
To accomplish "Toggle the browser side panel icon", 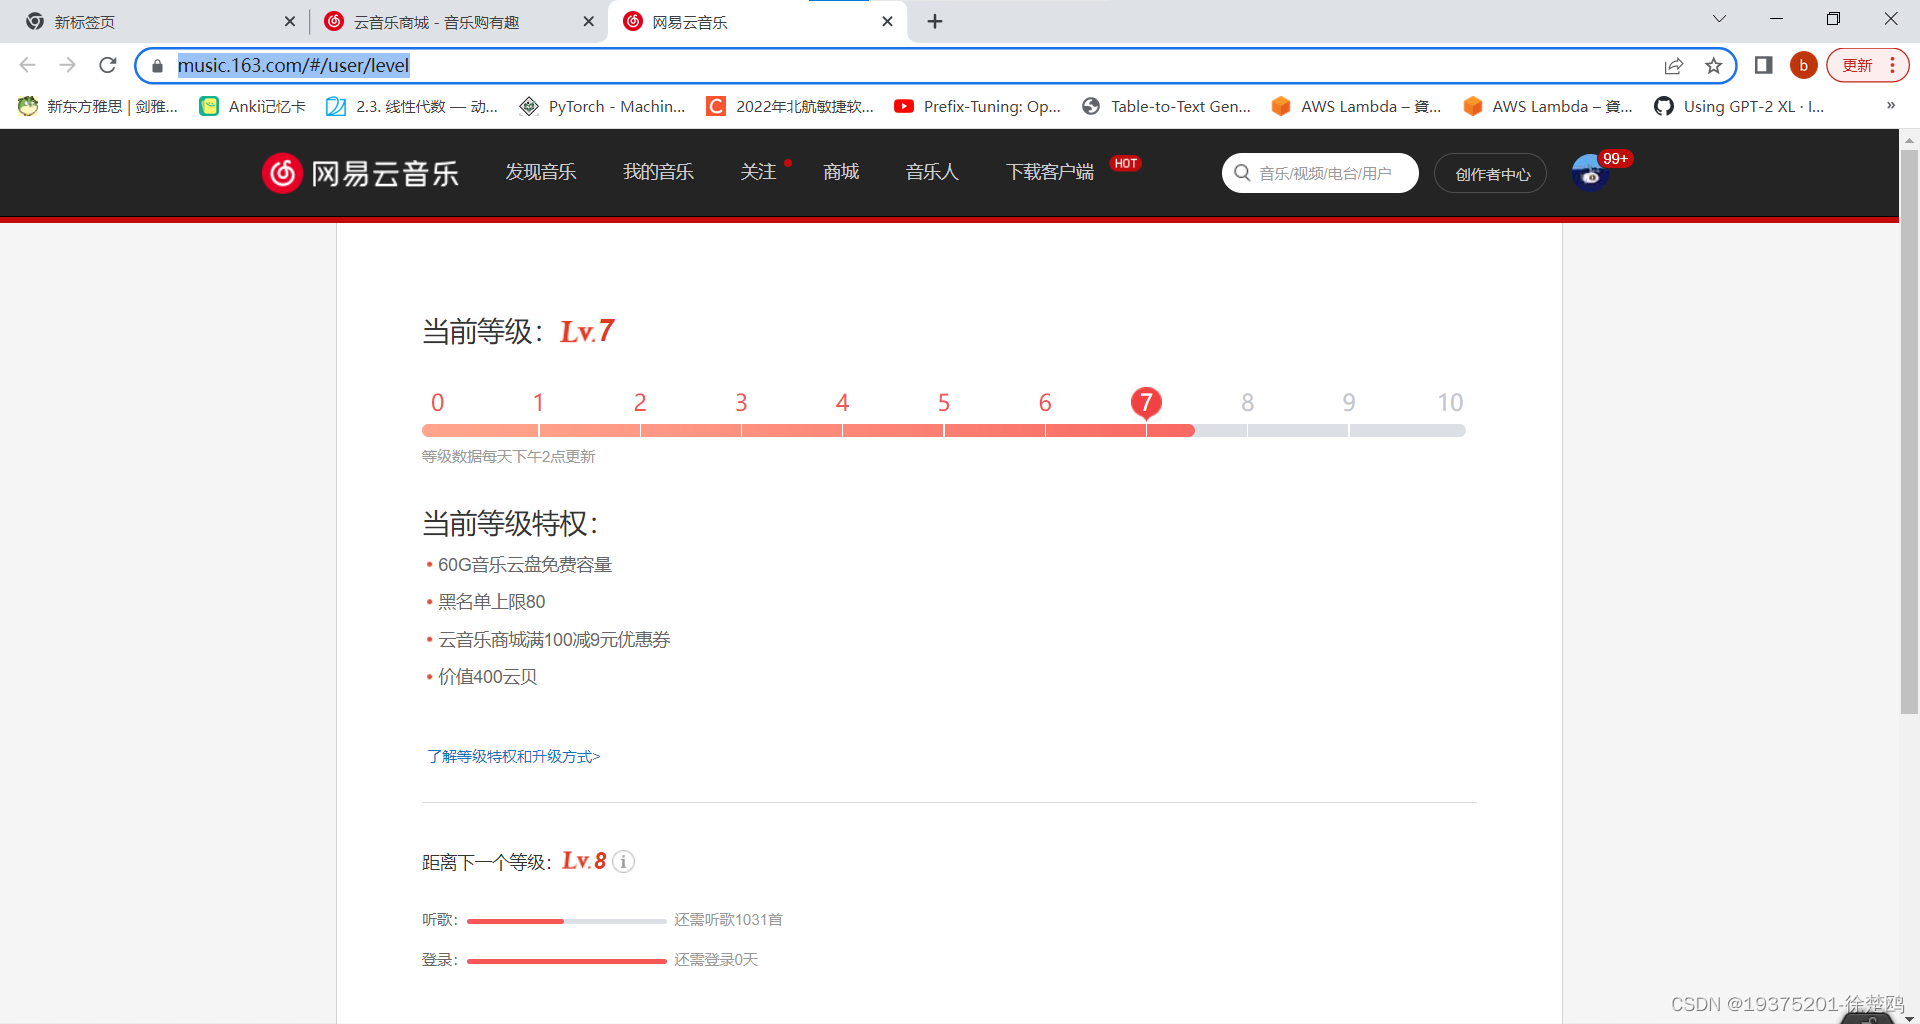I will pyautogui.click(x=1763, y=65).
